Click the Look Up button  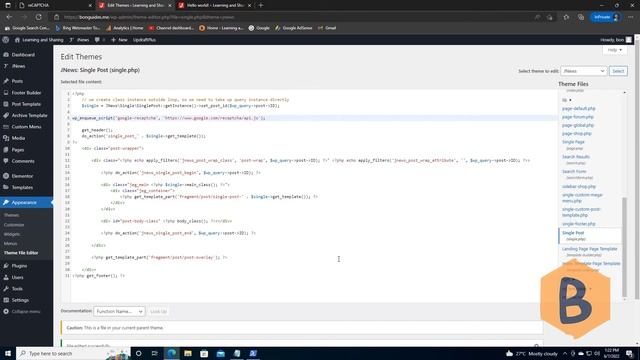click(158, 311)
